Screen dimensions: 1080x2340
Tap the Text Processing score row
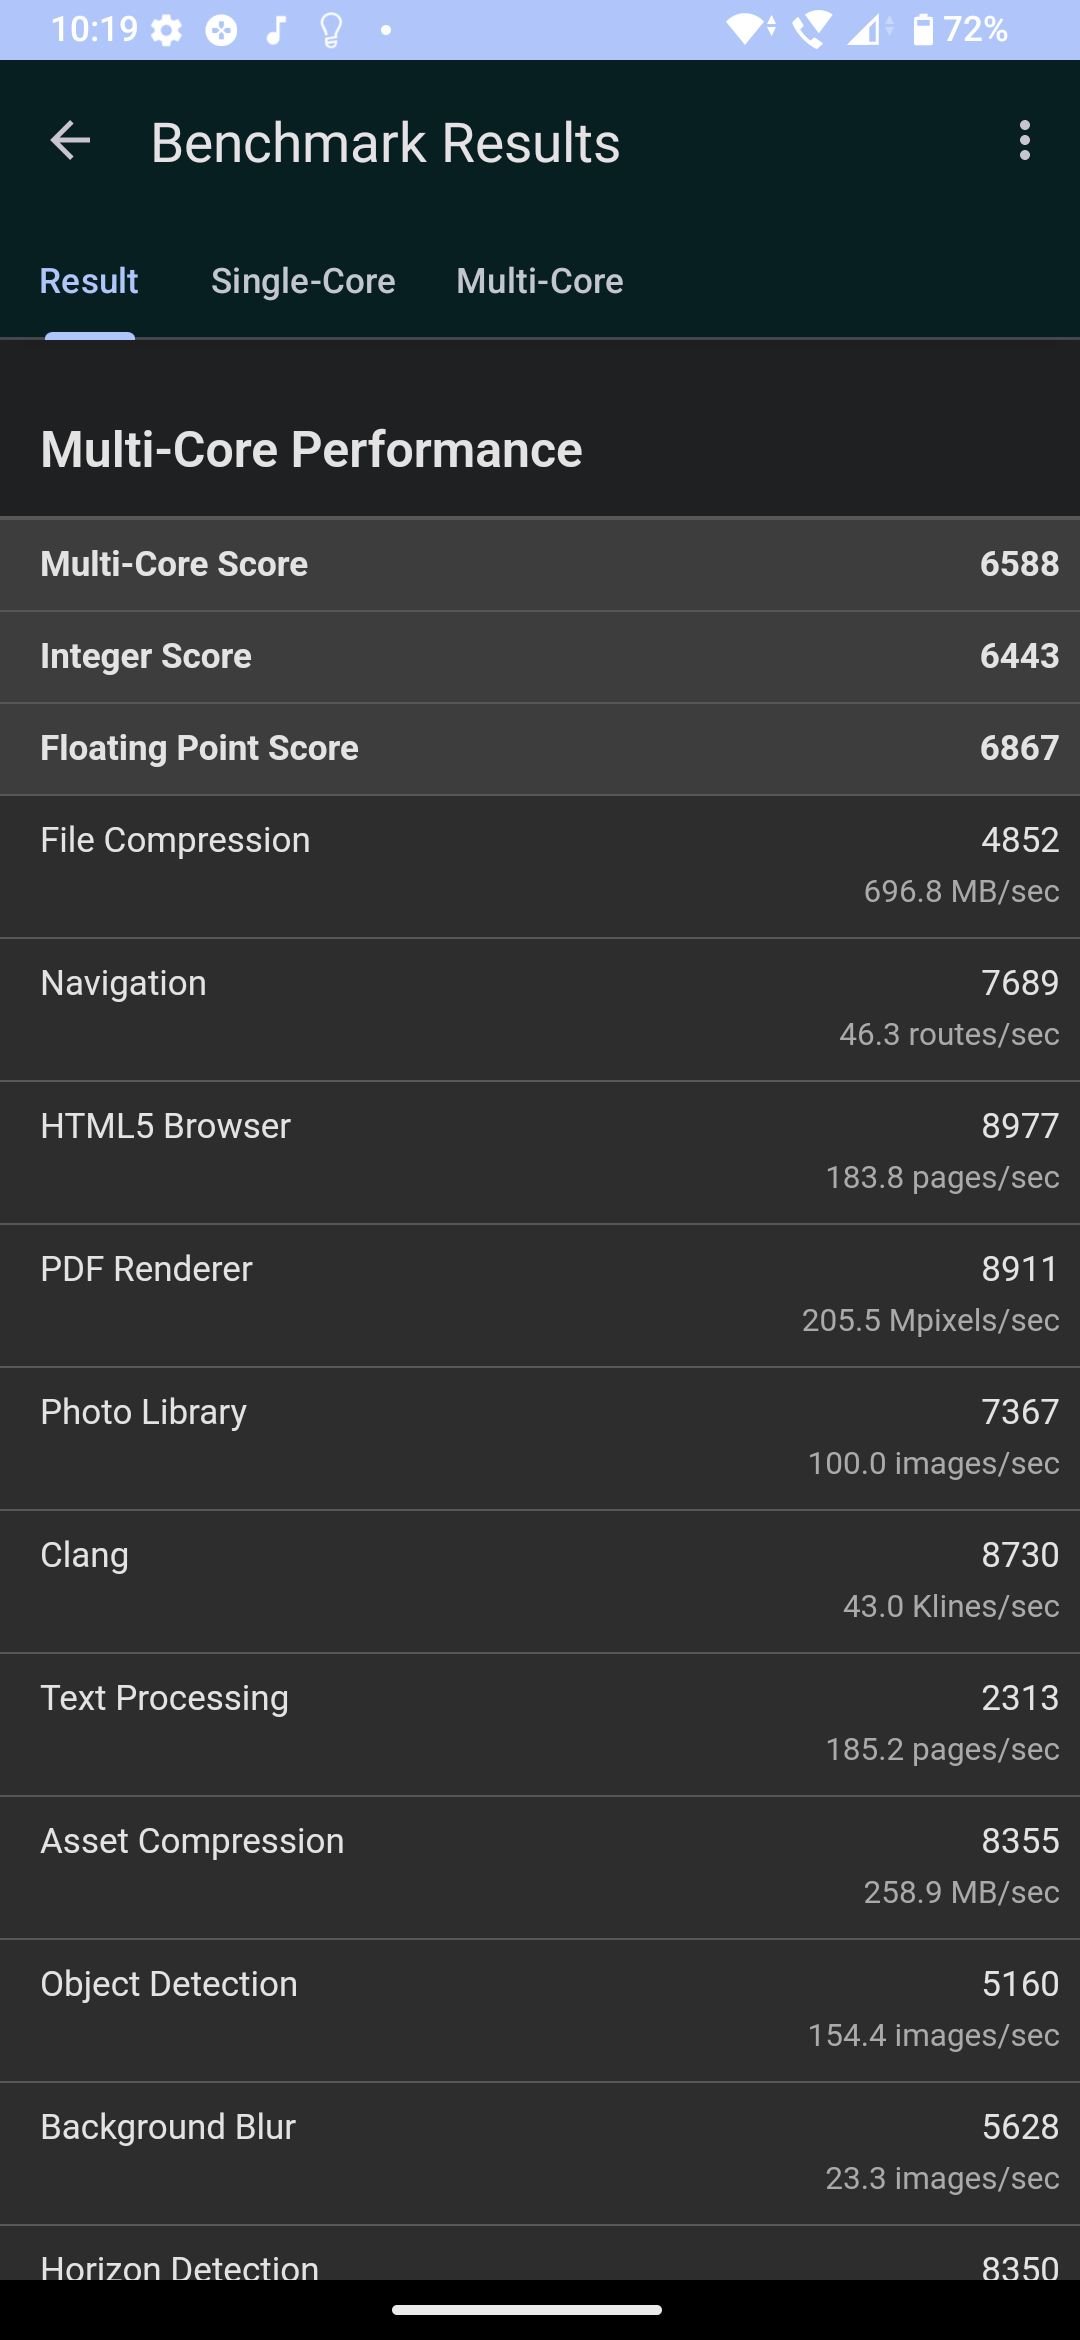(x=540, y=1725)
